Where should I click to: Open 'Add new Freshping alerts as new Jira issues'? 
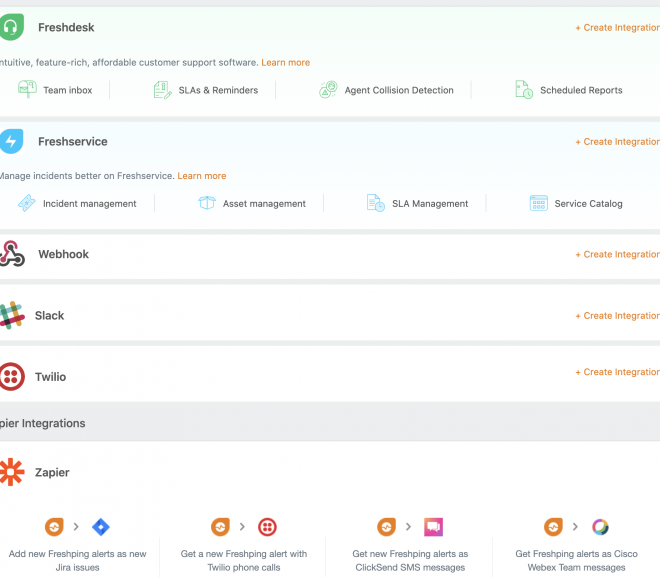(x=77, y=560)
